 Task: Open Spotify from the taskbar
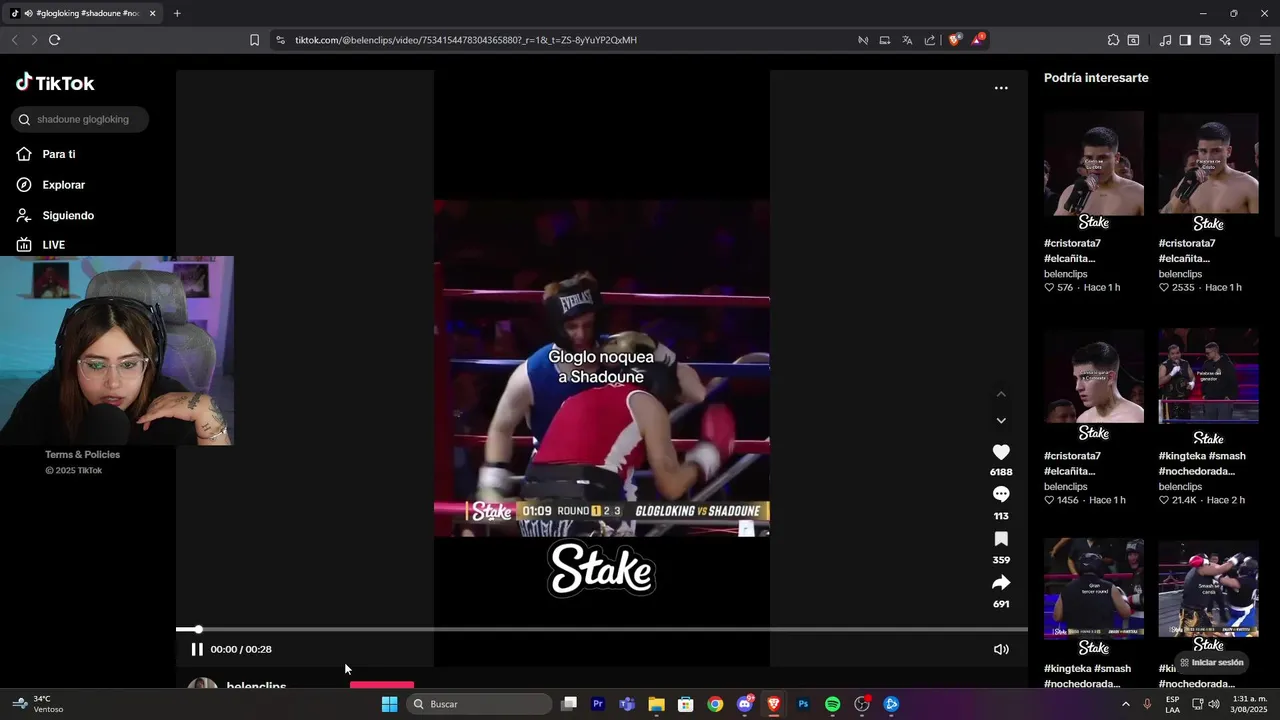(832, 704)
